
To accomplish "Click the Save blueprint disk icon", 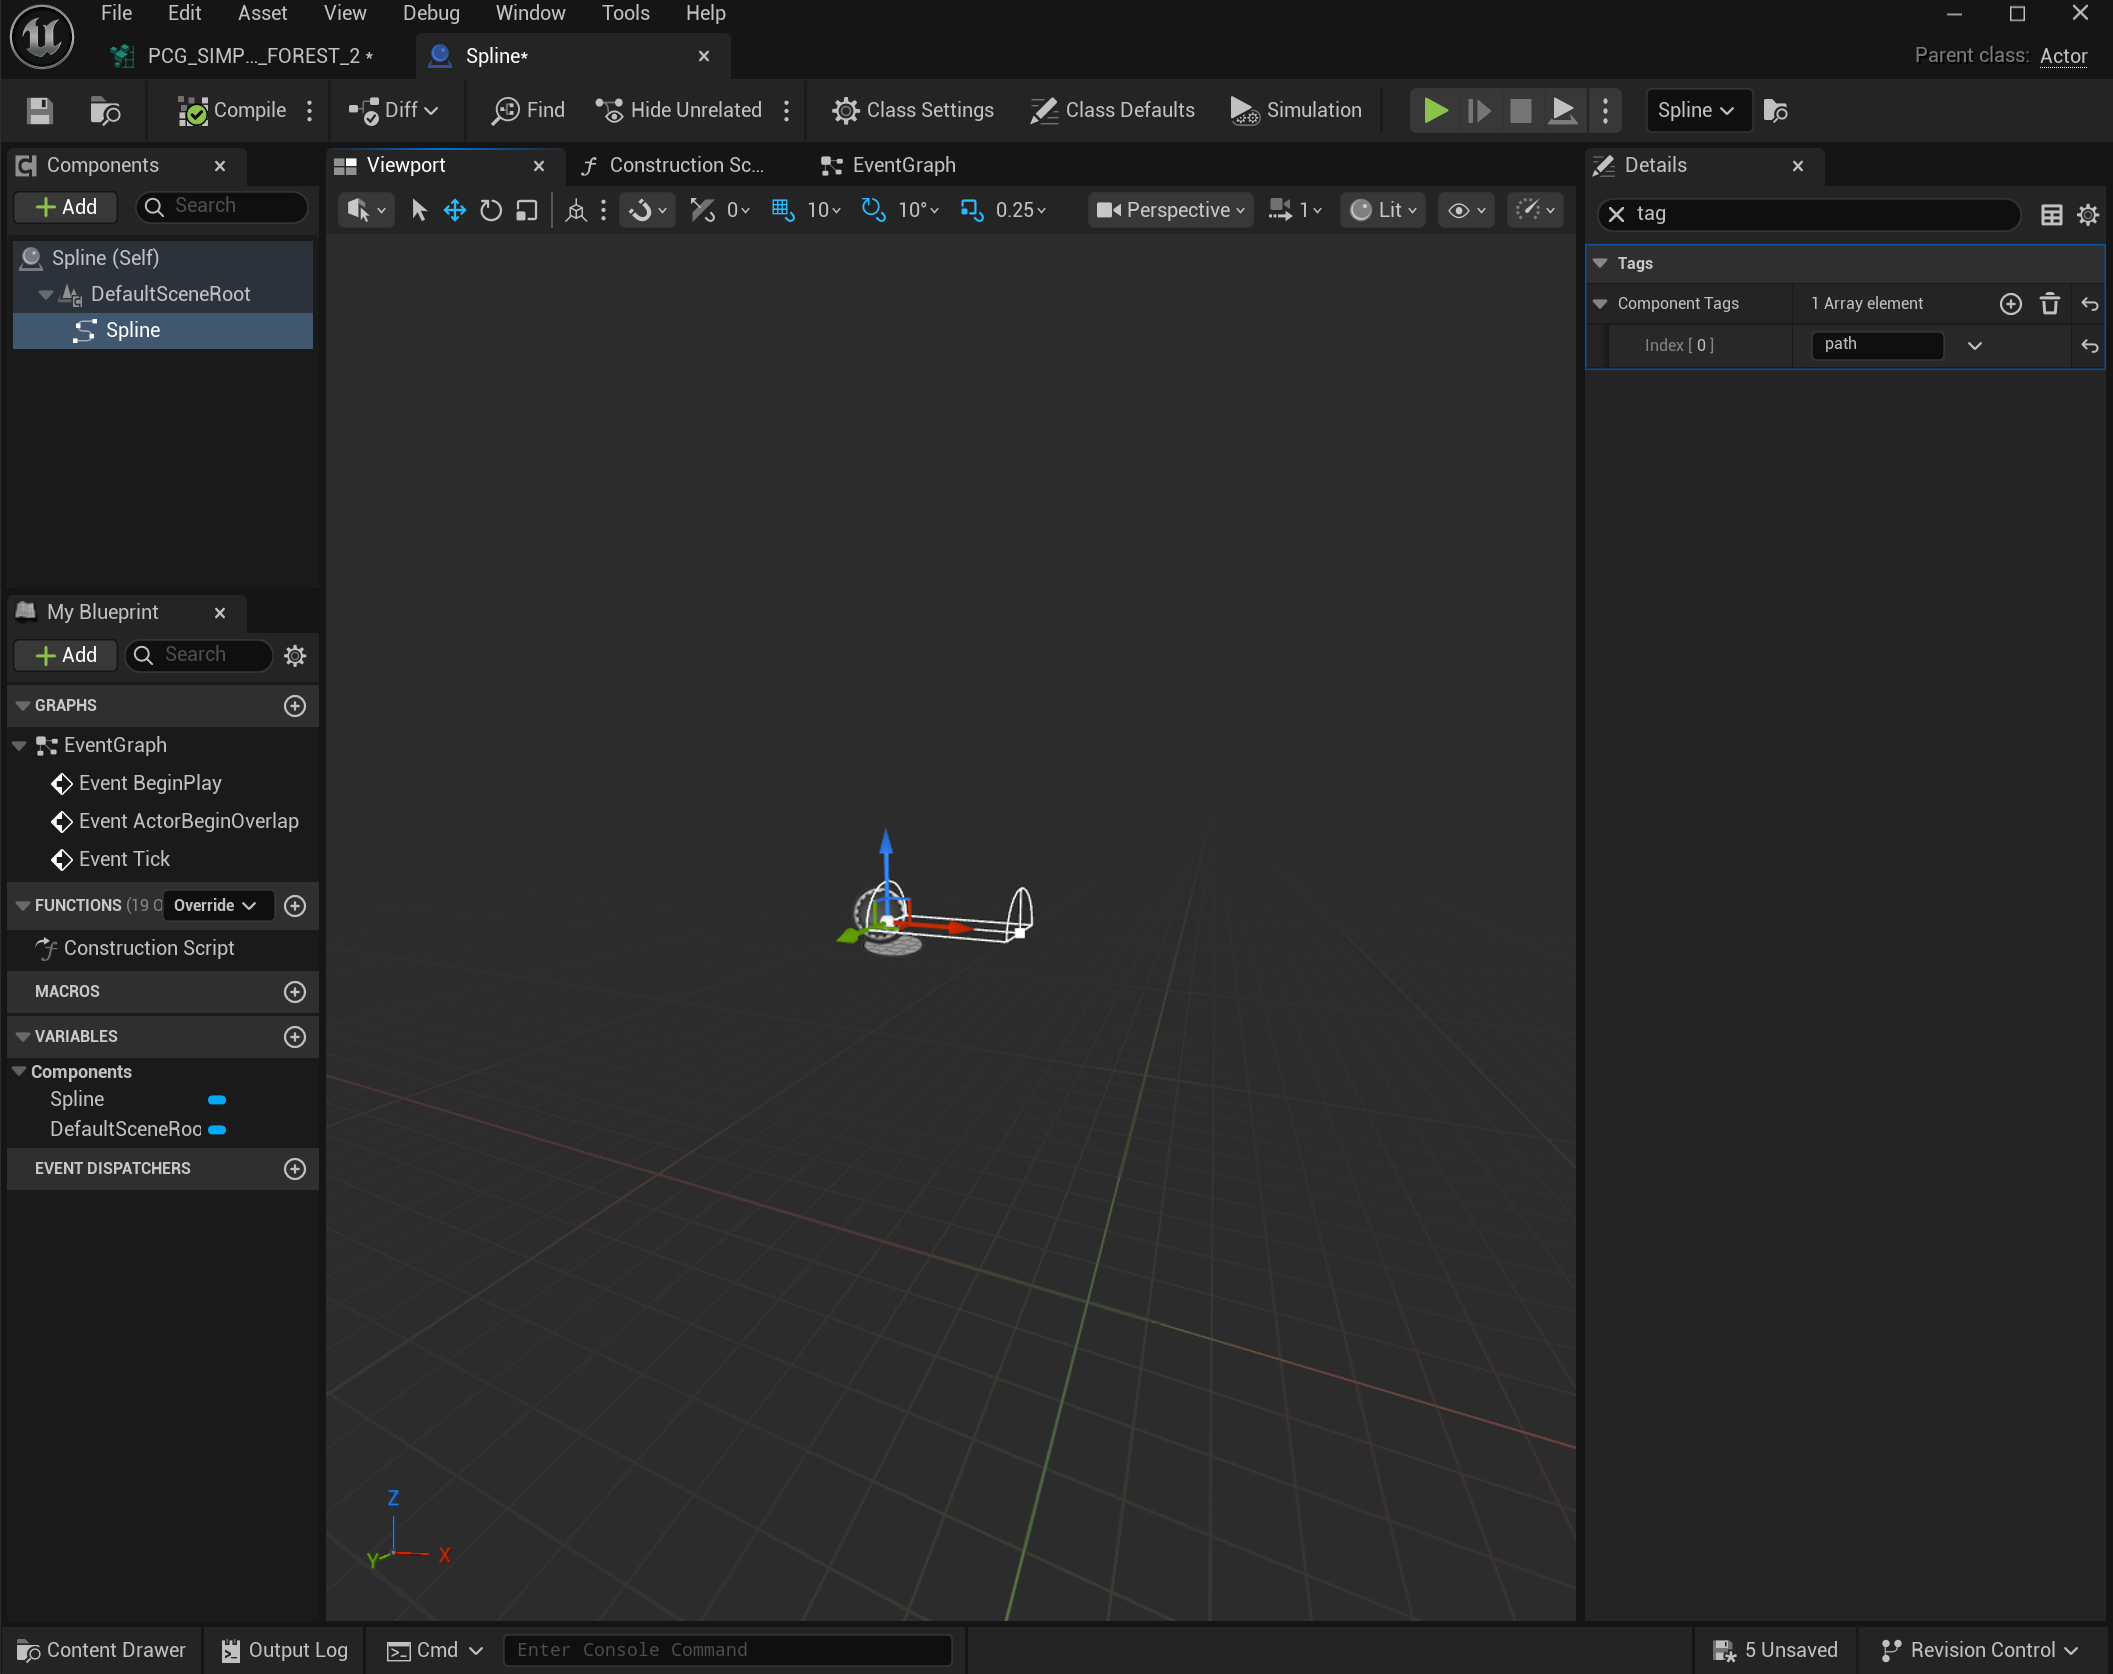I will coord(40,110).
